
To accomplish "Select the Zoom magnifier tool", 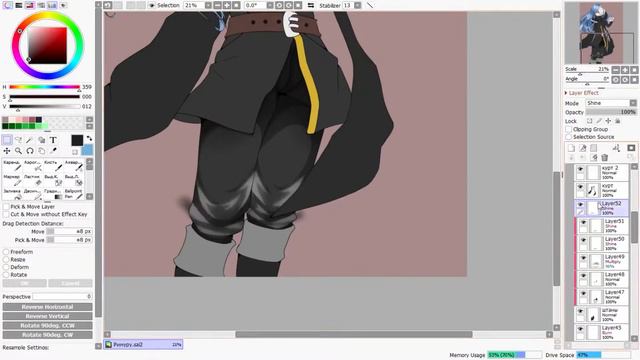I will (x=18, y=151).
